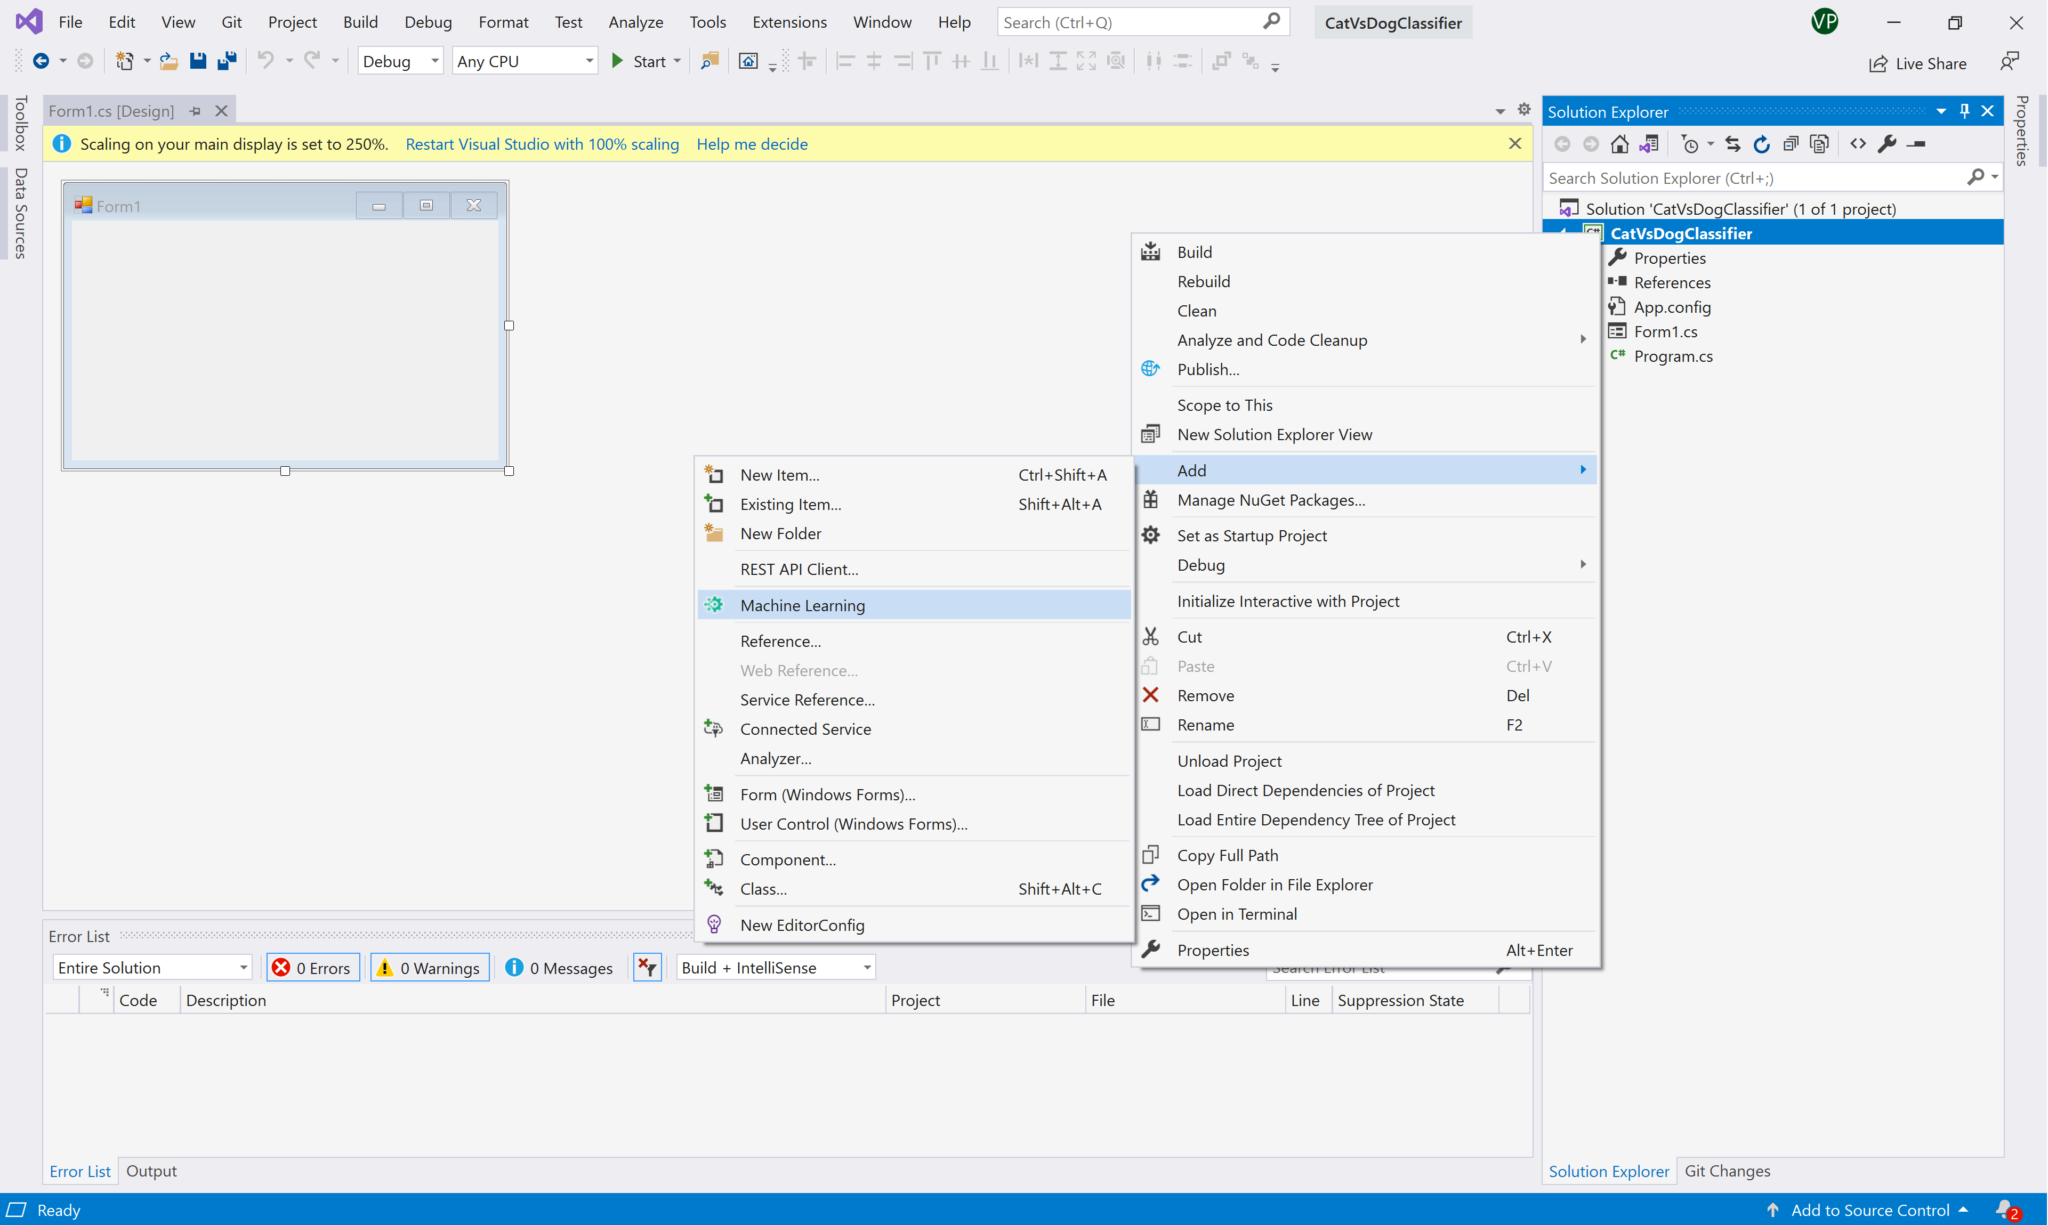The height and width of the screenshot is (1225, 2048).
Task: Click the Save All toolbar icon
Action: [228, 61]
